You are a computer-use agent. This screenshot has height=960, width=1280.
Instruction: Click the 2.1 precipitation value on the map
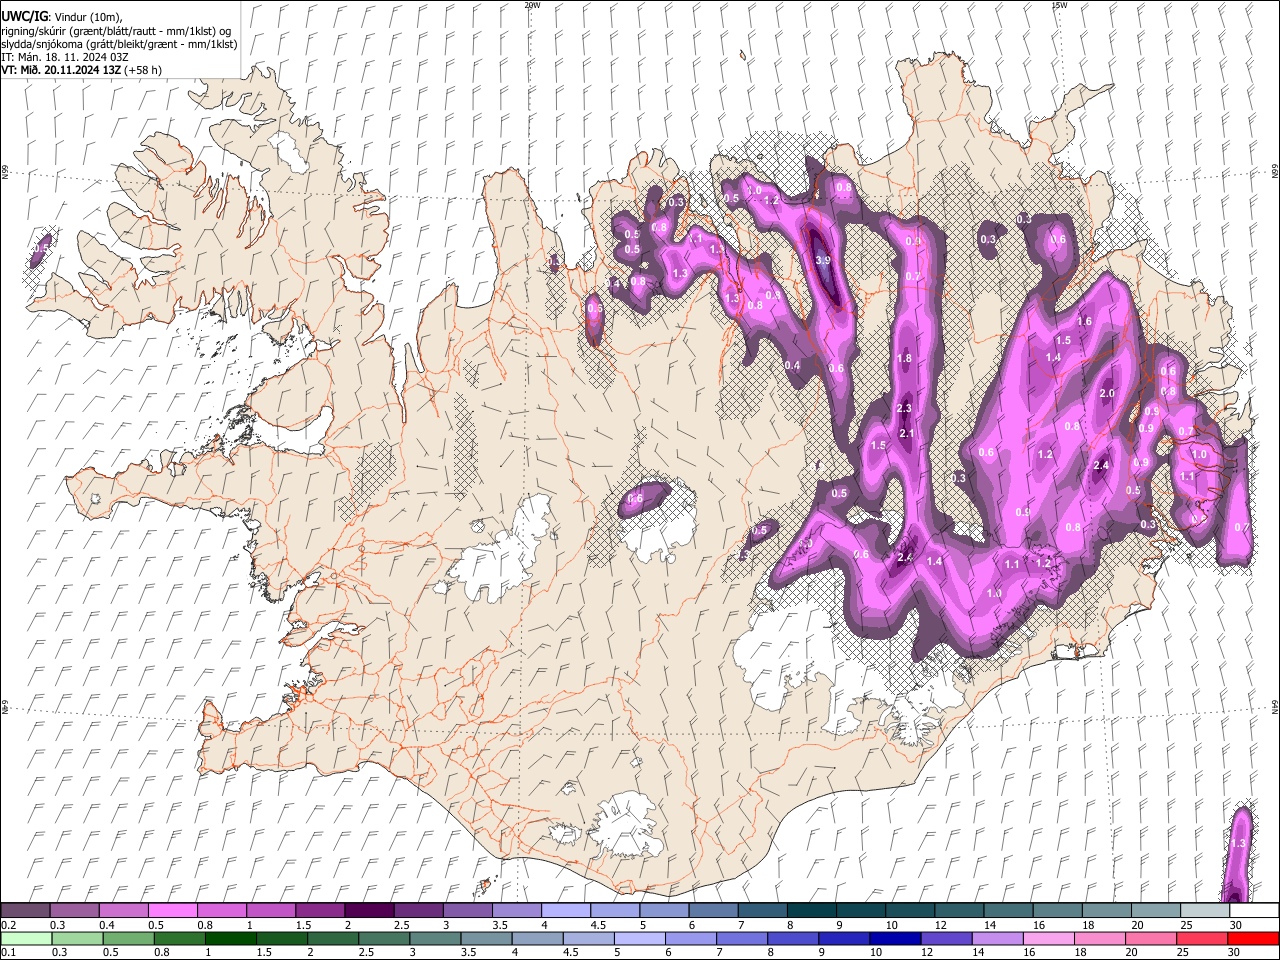coord(907,433)
